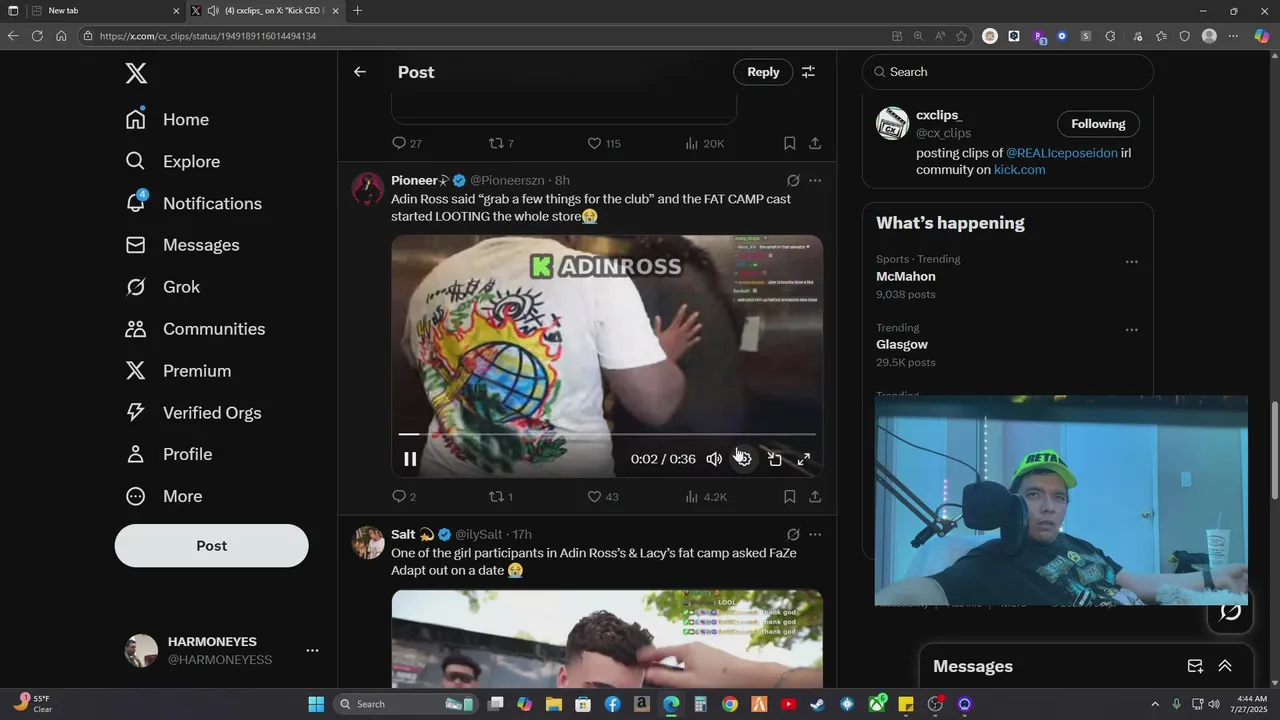Add page to browser favorites star
Viewport: 1280px width, 720px height.
point(961,36)
